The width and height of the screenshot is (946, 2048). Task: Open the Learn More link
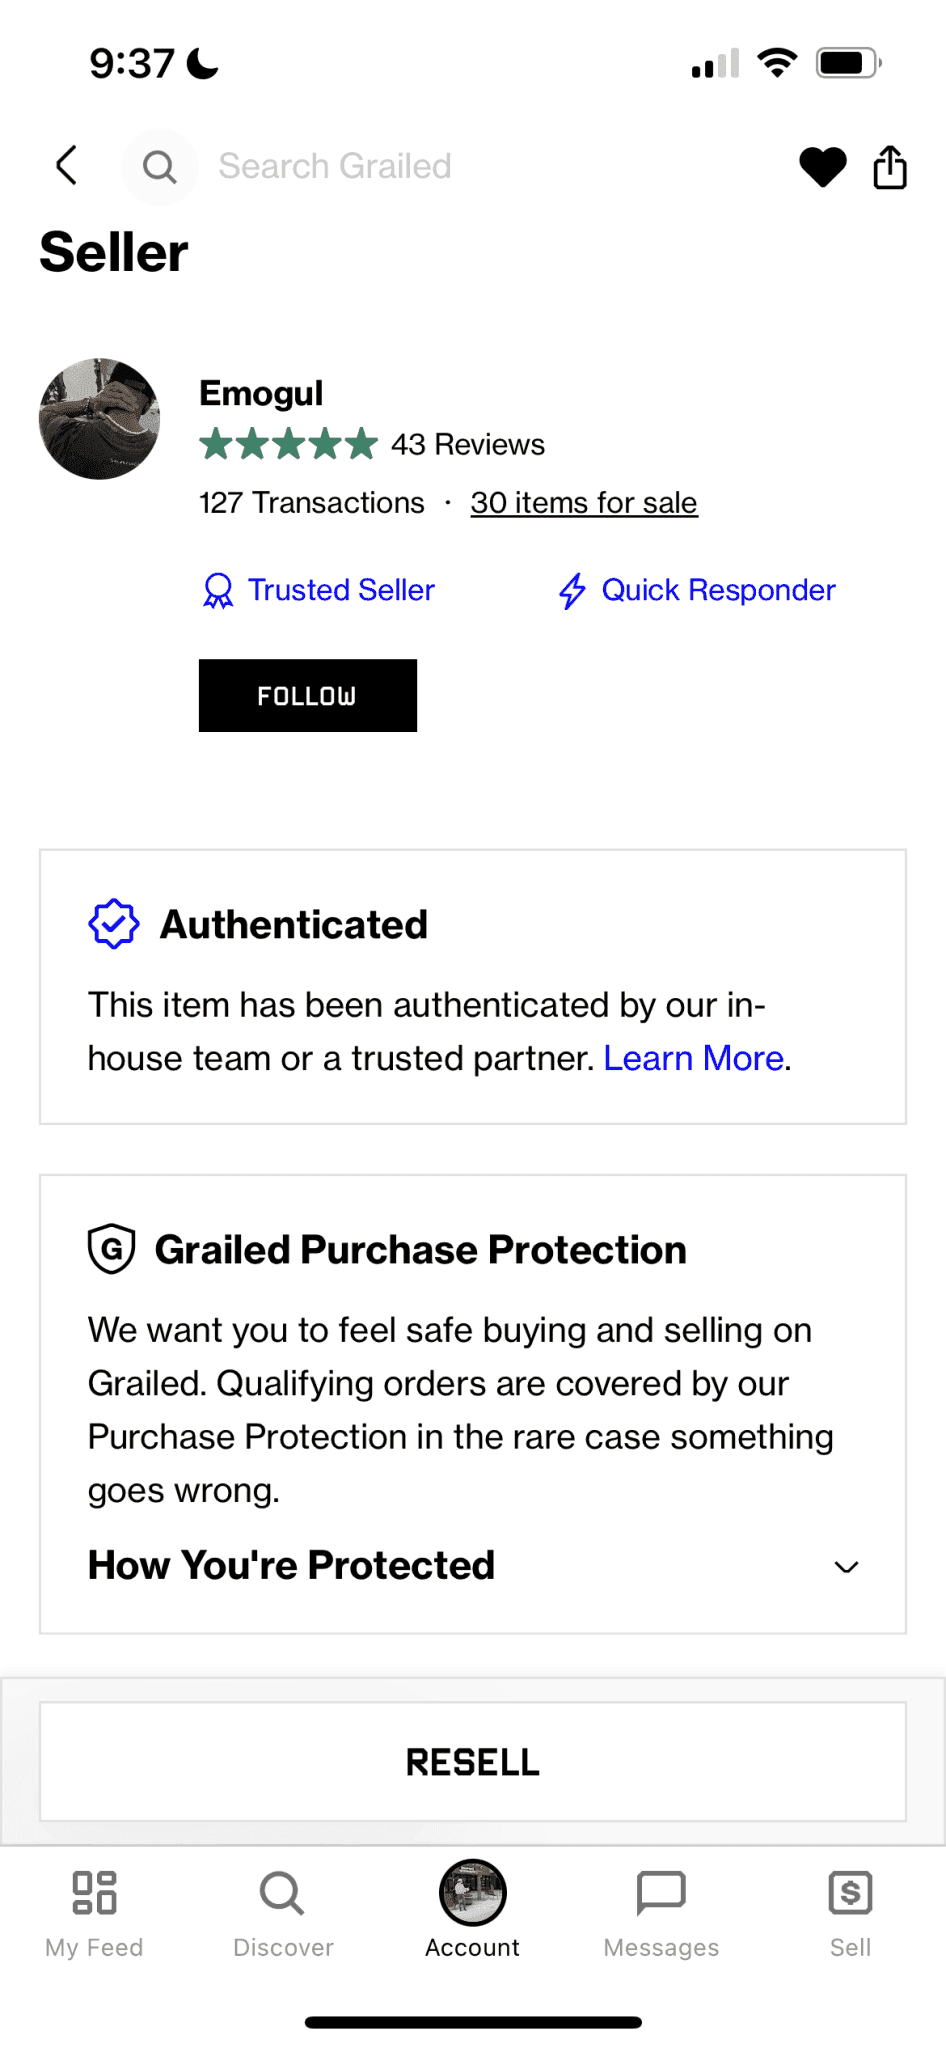click(x=693, y=1058)
